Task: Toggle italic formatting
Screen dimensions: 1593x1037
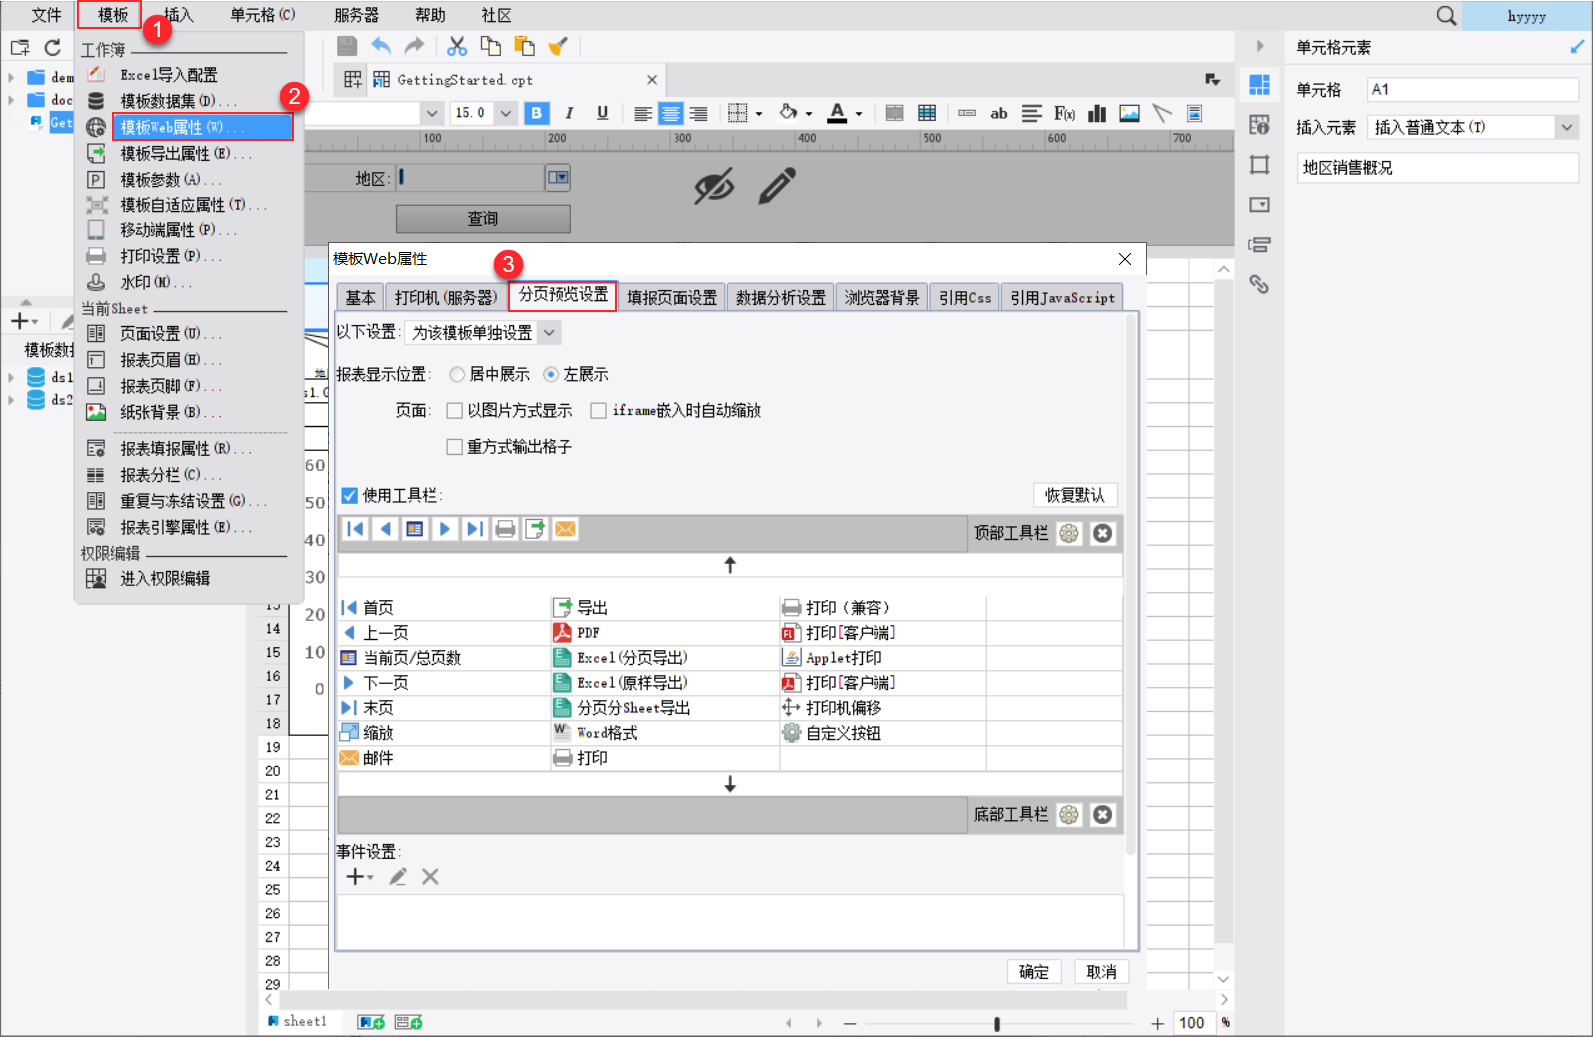Action: [569, 113]
